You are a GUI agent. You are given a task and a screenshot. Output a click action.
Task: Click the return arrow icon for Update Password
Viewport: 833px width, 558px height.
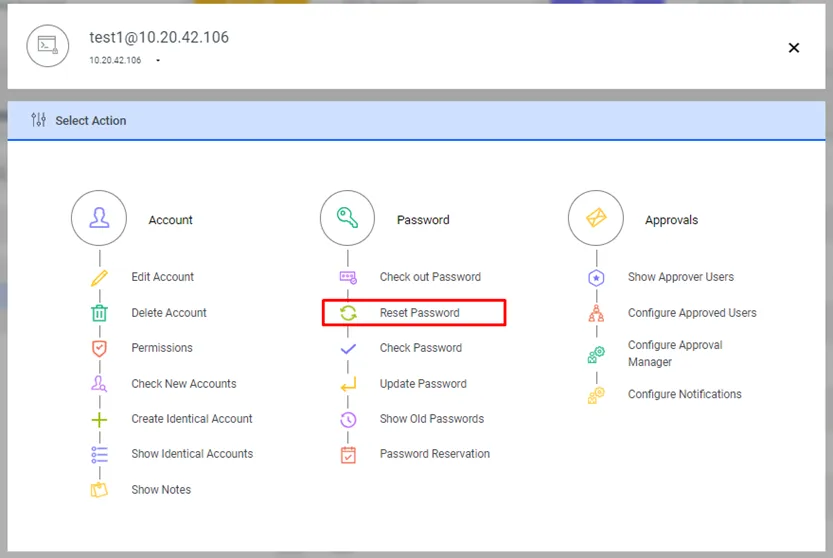(348, 384)
